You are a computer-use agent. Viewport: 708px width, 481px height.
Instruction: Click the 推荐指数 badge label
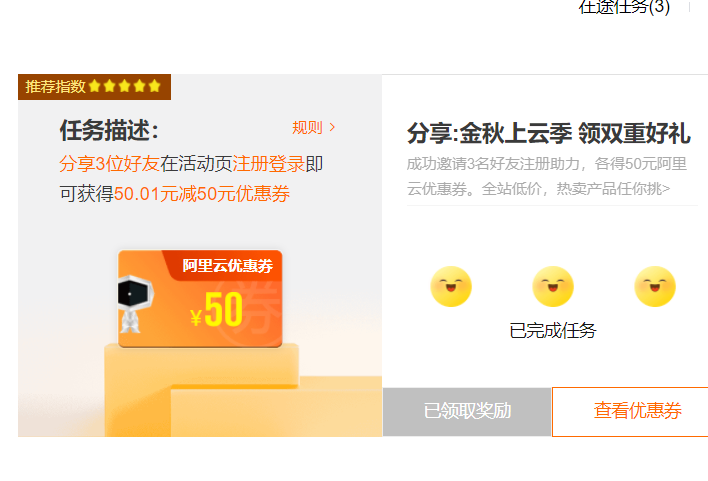click(x=55, y=86)
